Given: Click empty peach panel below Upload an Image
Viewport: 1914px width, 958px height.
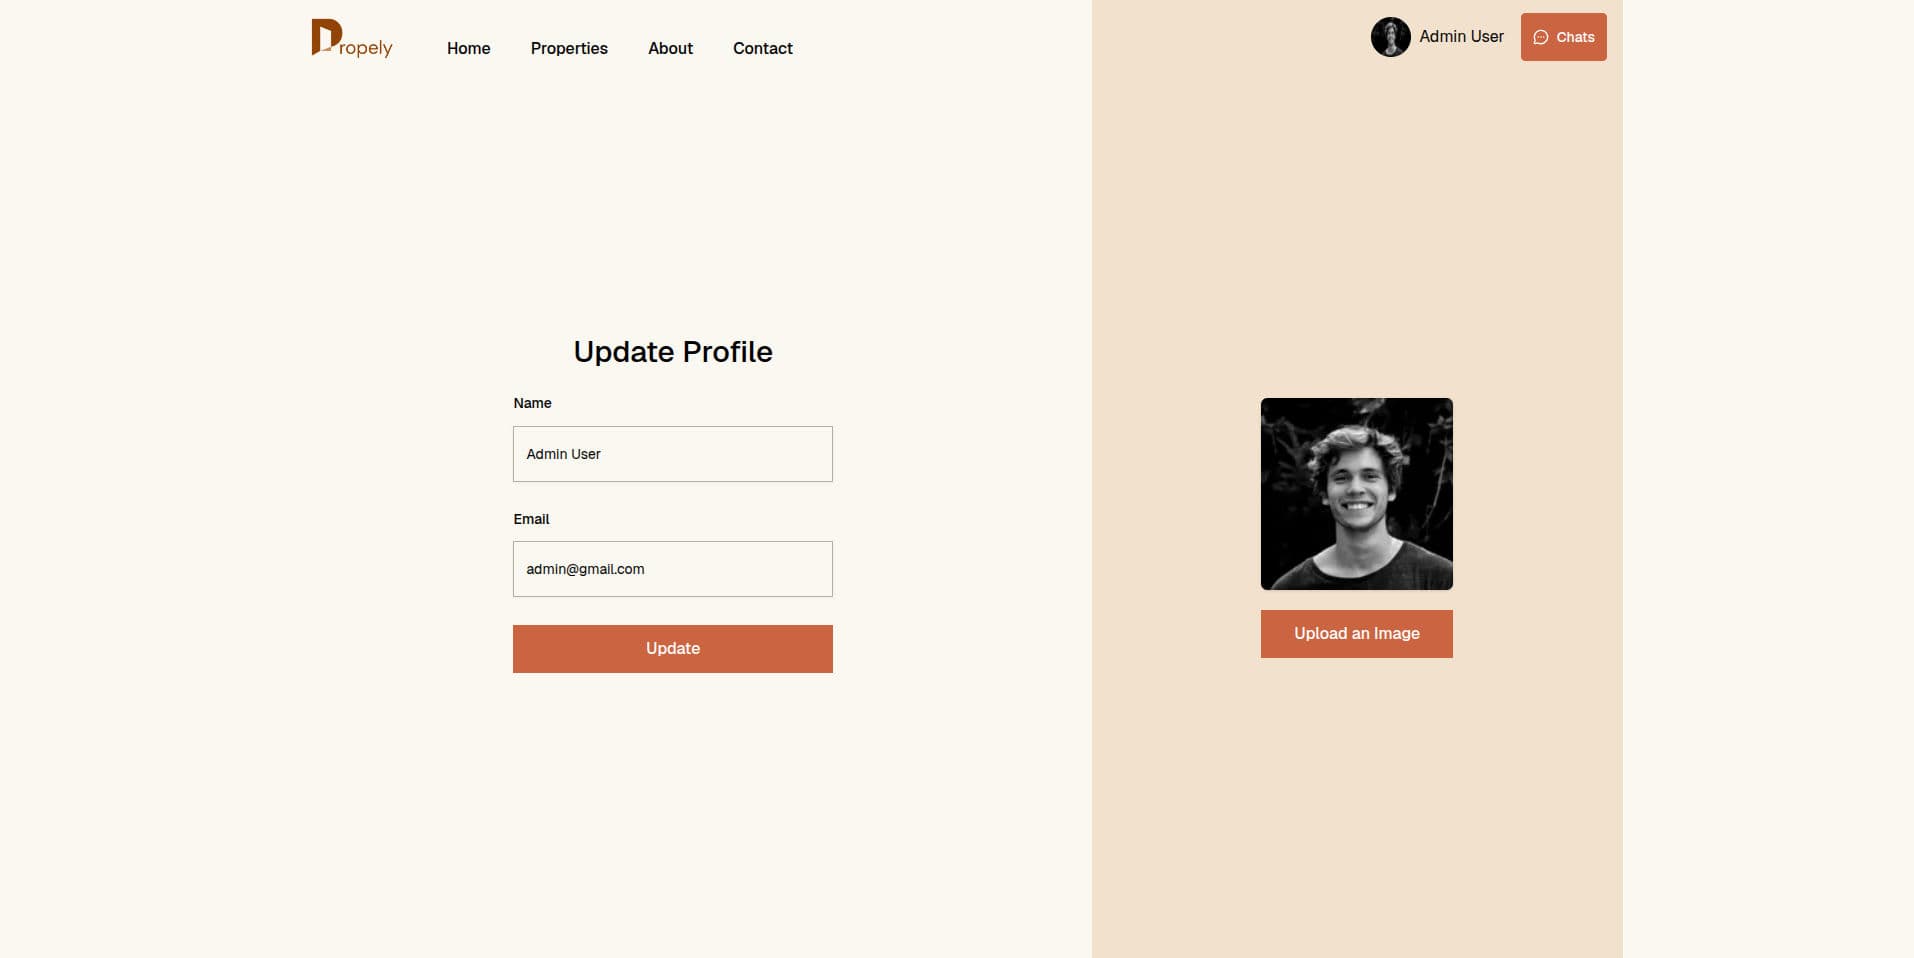Looking at the screenshot, I should click(x=1356, y=800).
